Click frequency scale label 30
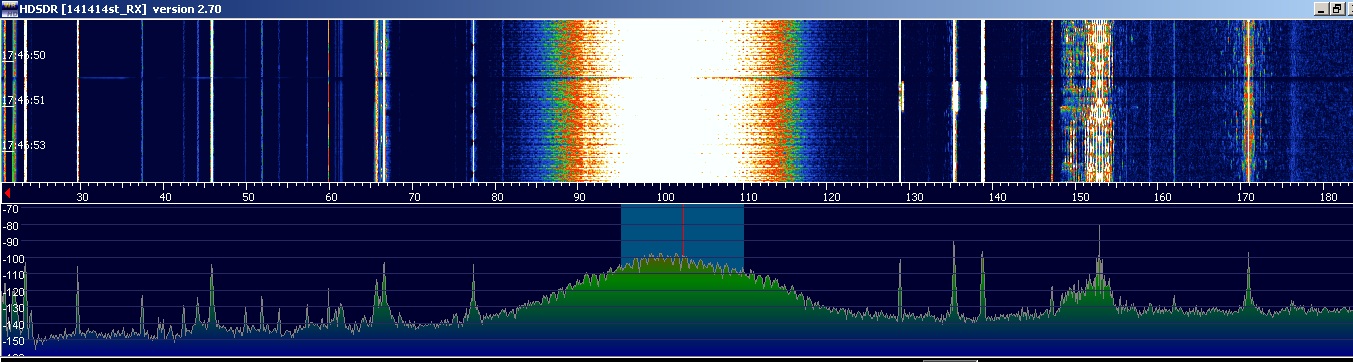 (x=83, y=198)
